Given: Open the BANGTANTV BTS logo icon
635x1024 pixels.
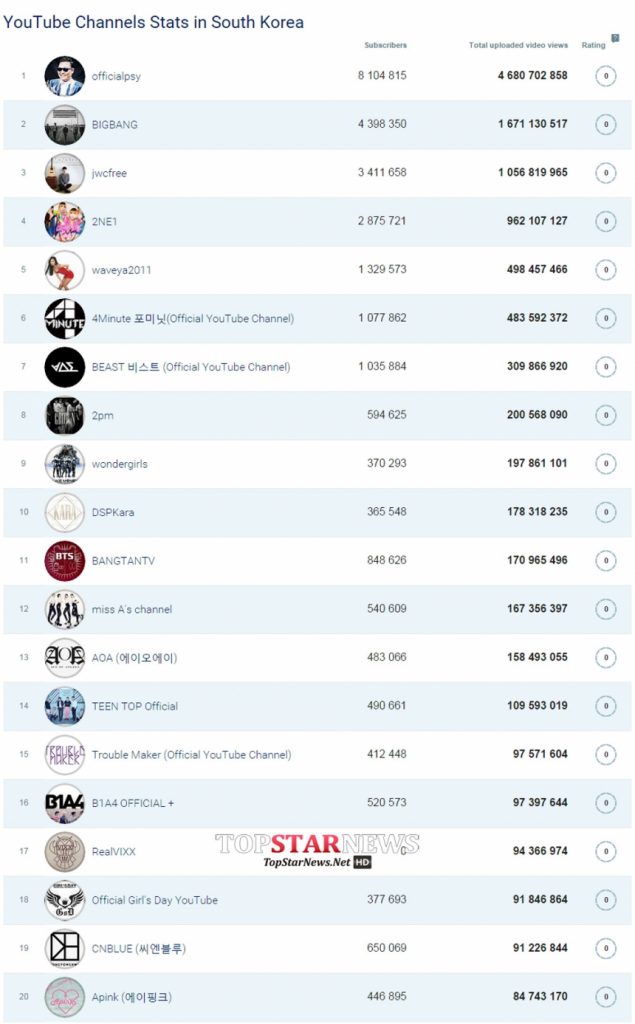Looking at the screenshot, I should click(x=65, y=561).
